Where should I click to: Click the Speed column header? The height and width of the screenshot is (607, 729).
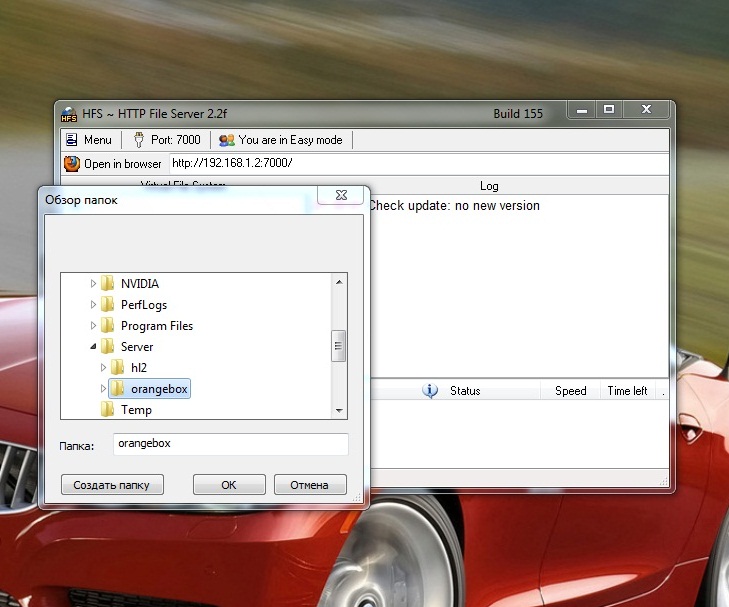571,391
